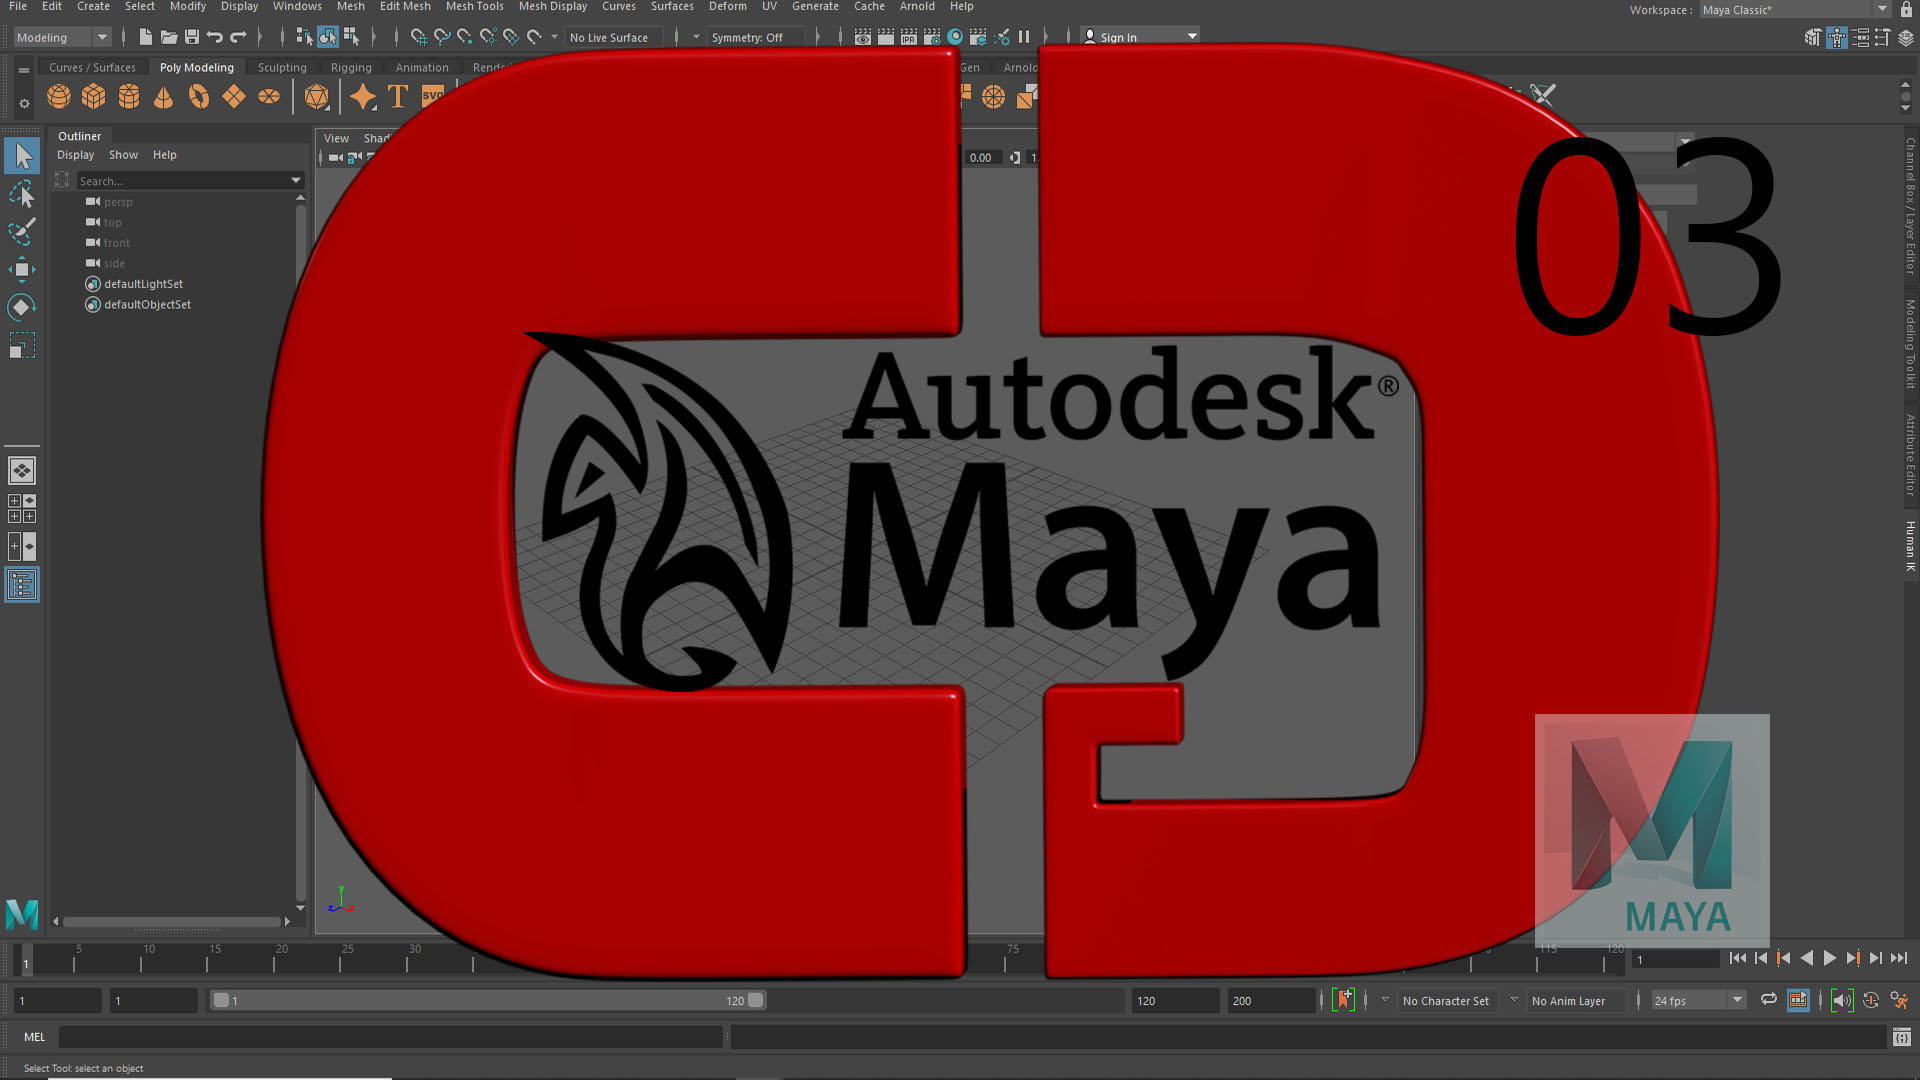The height and width of the screenshot is (1080, 1920).
Task: Click No Live Surface field
Action: [613, 37]
